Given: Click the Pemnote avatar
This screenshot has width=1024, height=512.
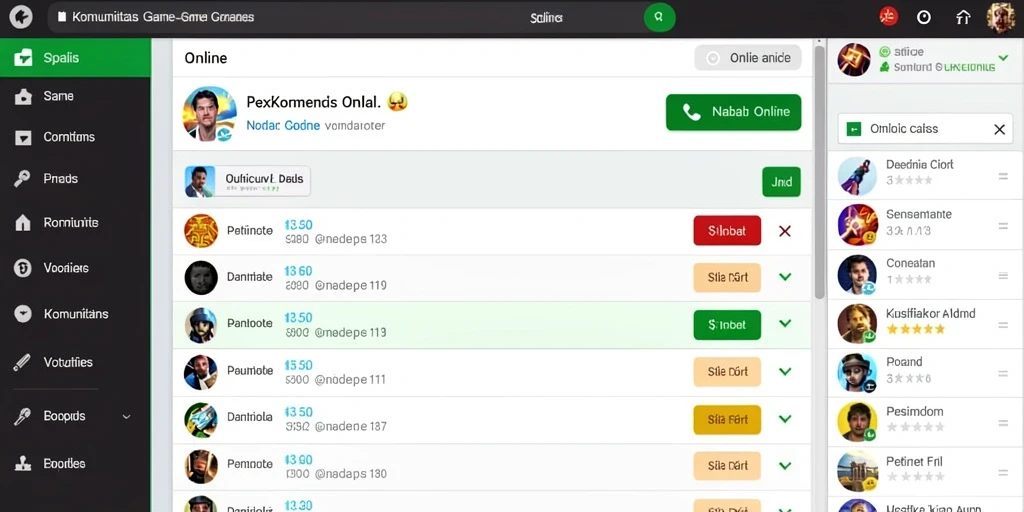Looking at the screenshot, I should 201,466.
